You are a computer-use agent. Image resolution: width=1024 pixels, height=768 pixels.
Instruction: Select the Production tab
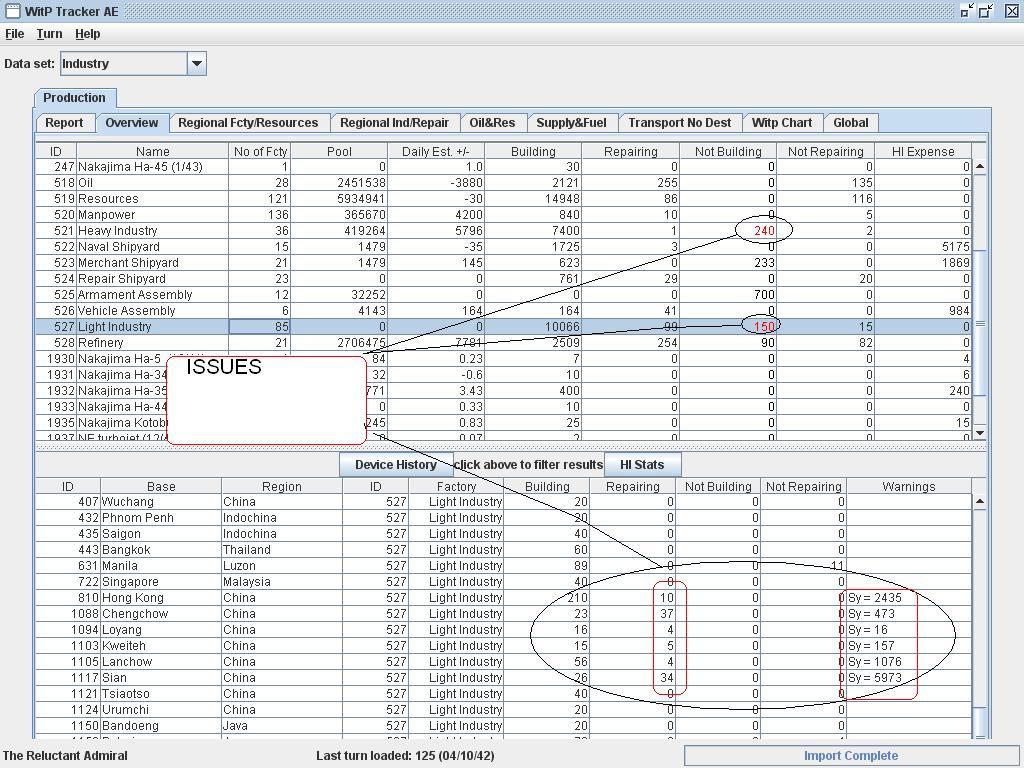click(74, 98)
